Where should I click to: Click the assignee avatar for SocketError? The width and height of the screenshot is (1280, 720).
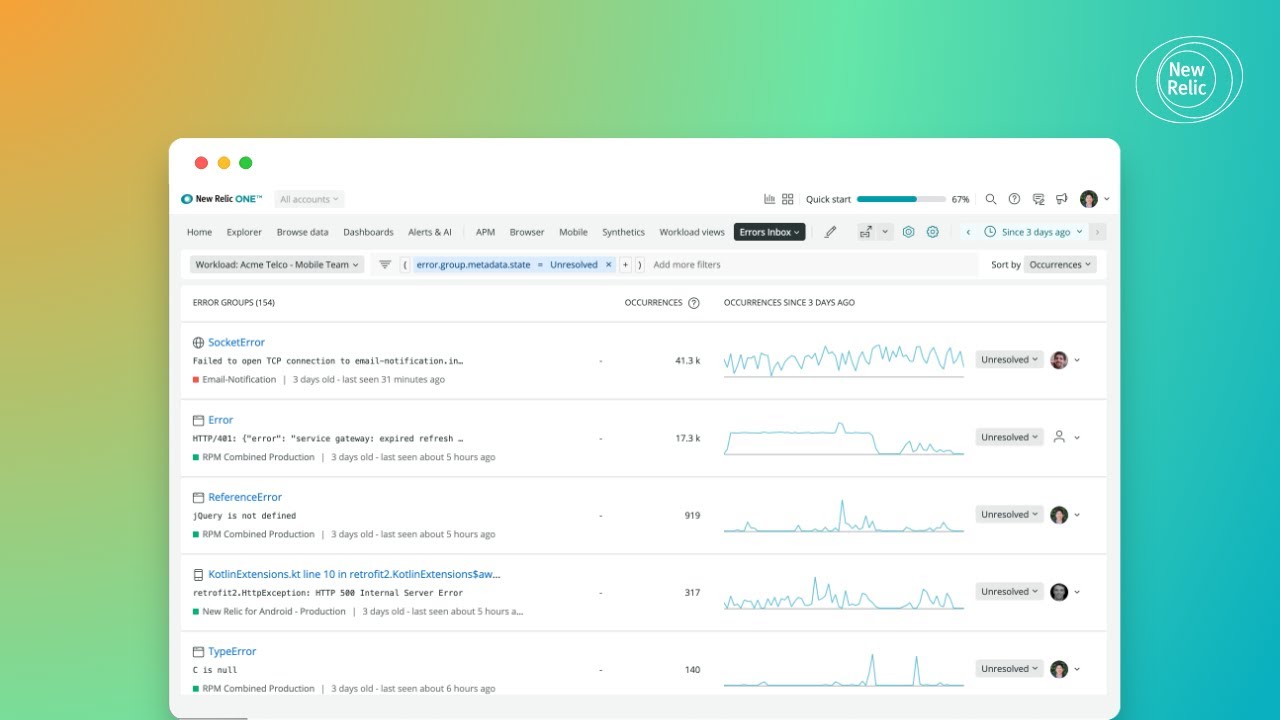tap(1059, 360)
